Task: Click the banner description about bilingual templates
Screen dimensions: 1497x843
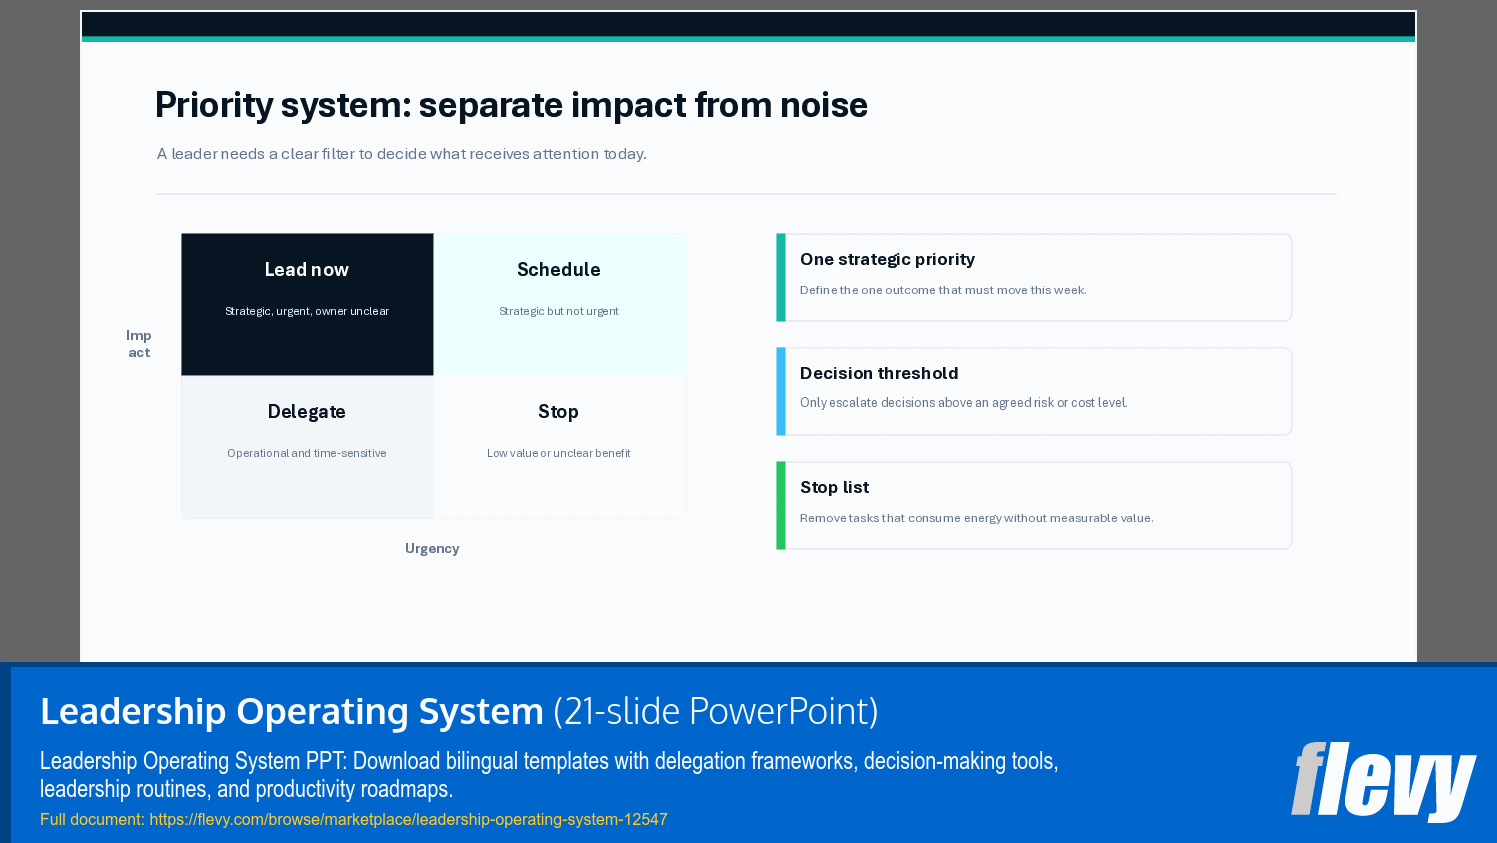Action: click(549, 775)
